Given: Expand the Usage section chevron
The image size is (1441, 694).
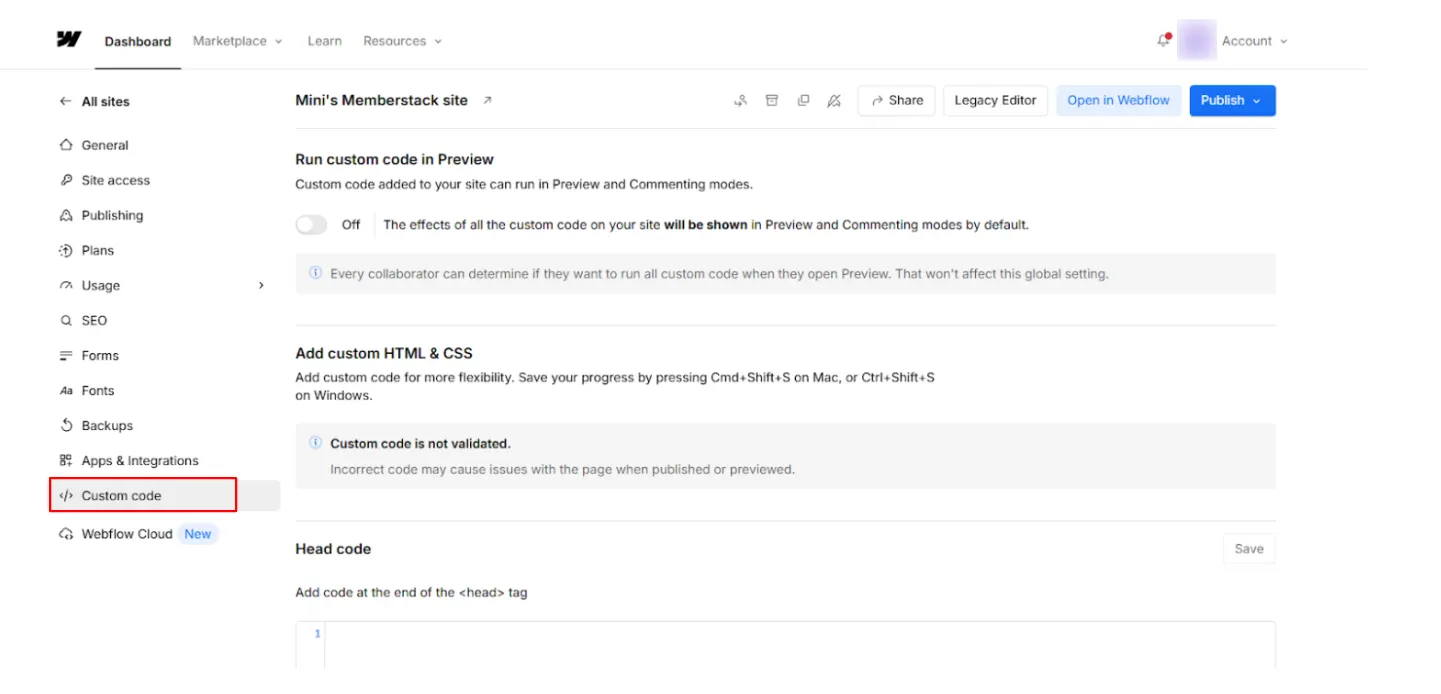Looking at the screenshot, I should pyautogui.click(x=261, y=285).
